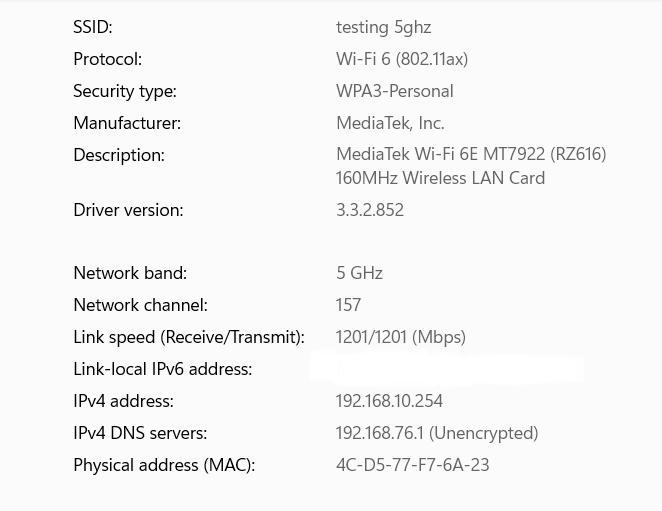Click the Link speed (Receive/Transmit) label

[x=189, y=337]
